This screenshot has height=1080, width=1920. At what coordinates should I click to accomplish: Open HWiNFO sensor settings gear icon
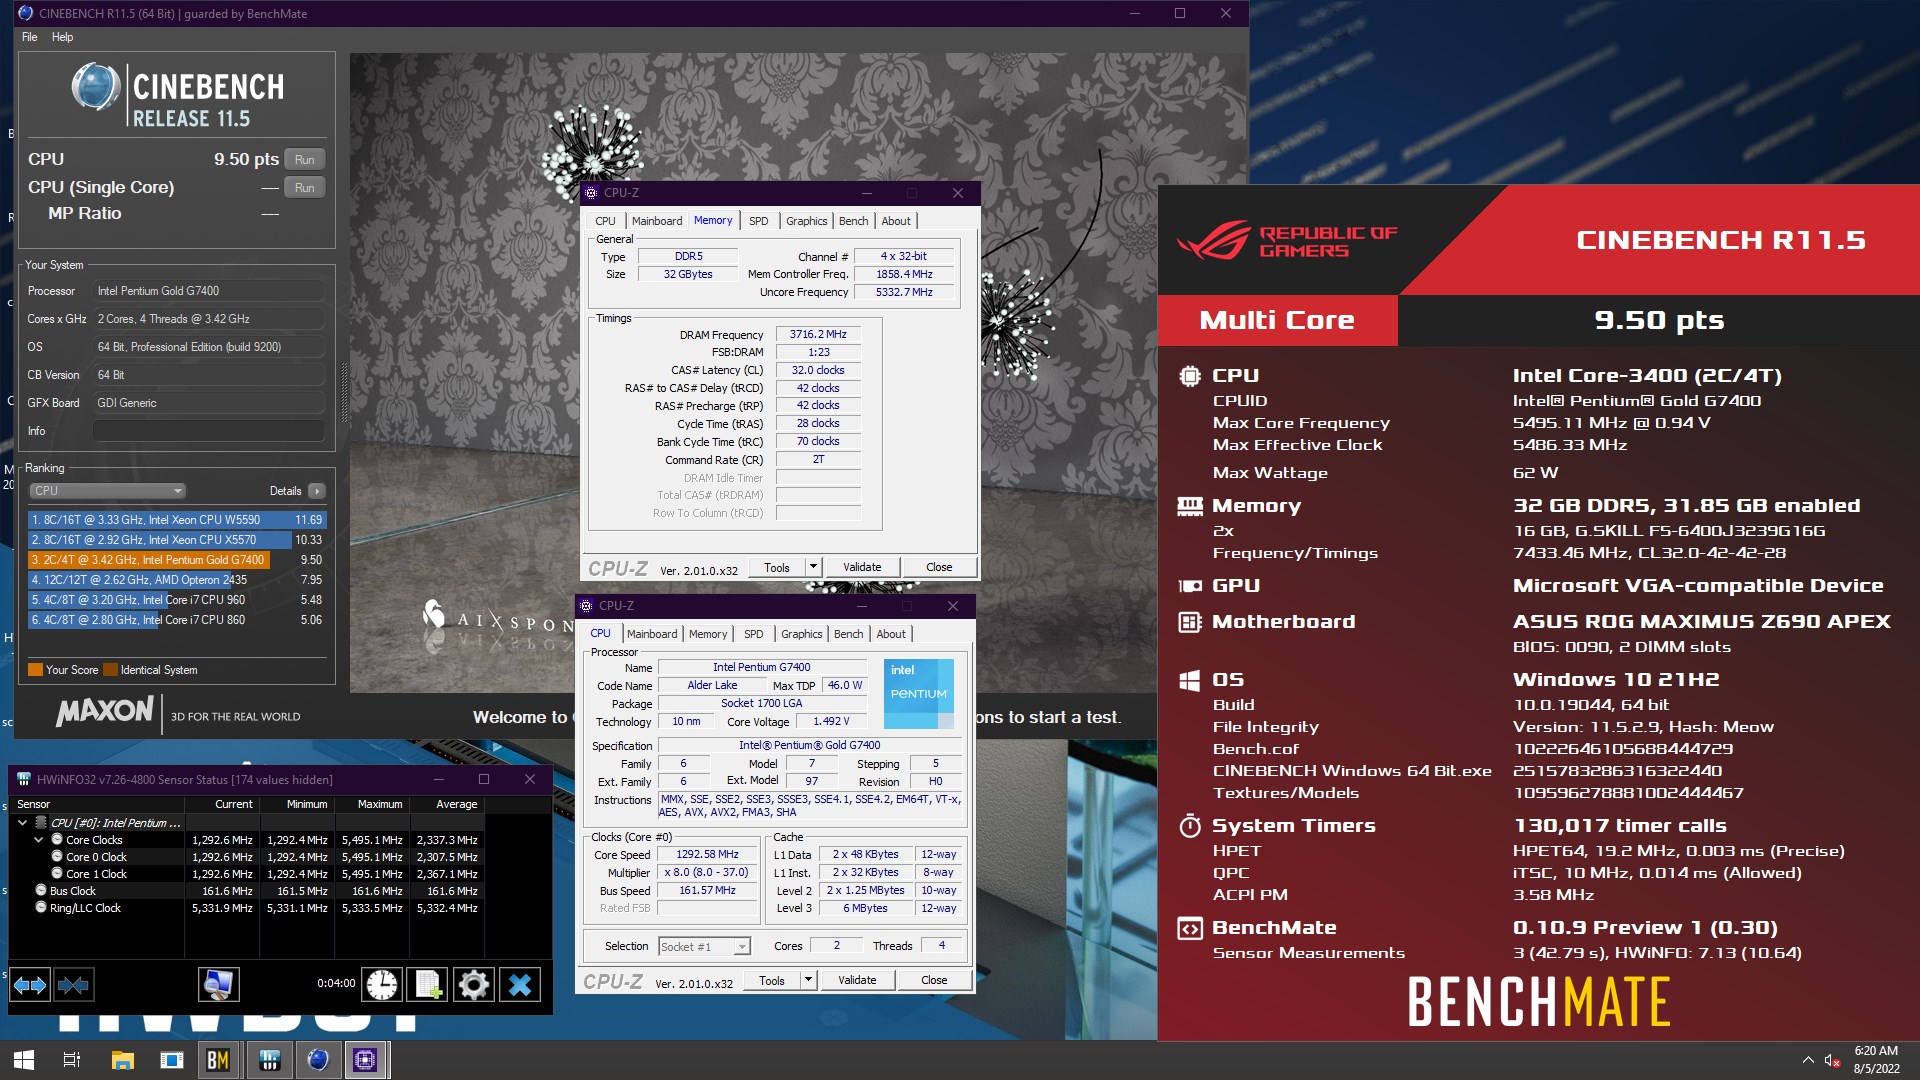click(474, 985)
